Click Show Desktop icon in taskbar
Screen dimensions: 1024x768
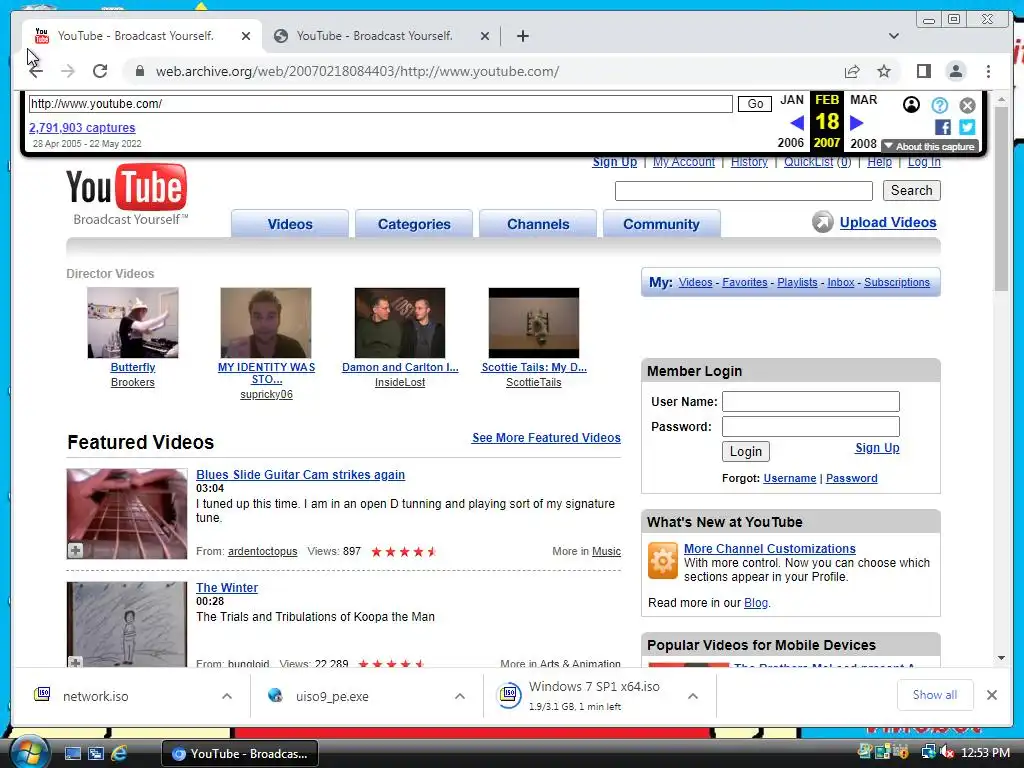(72, 754)
